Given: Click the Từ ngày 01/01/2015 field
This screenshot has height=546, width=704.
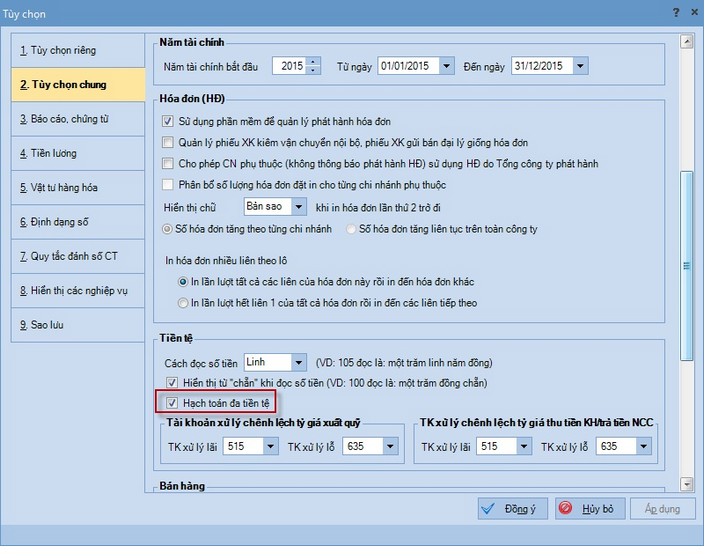Looking at the screenshot, I should (x=408, y=66).
